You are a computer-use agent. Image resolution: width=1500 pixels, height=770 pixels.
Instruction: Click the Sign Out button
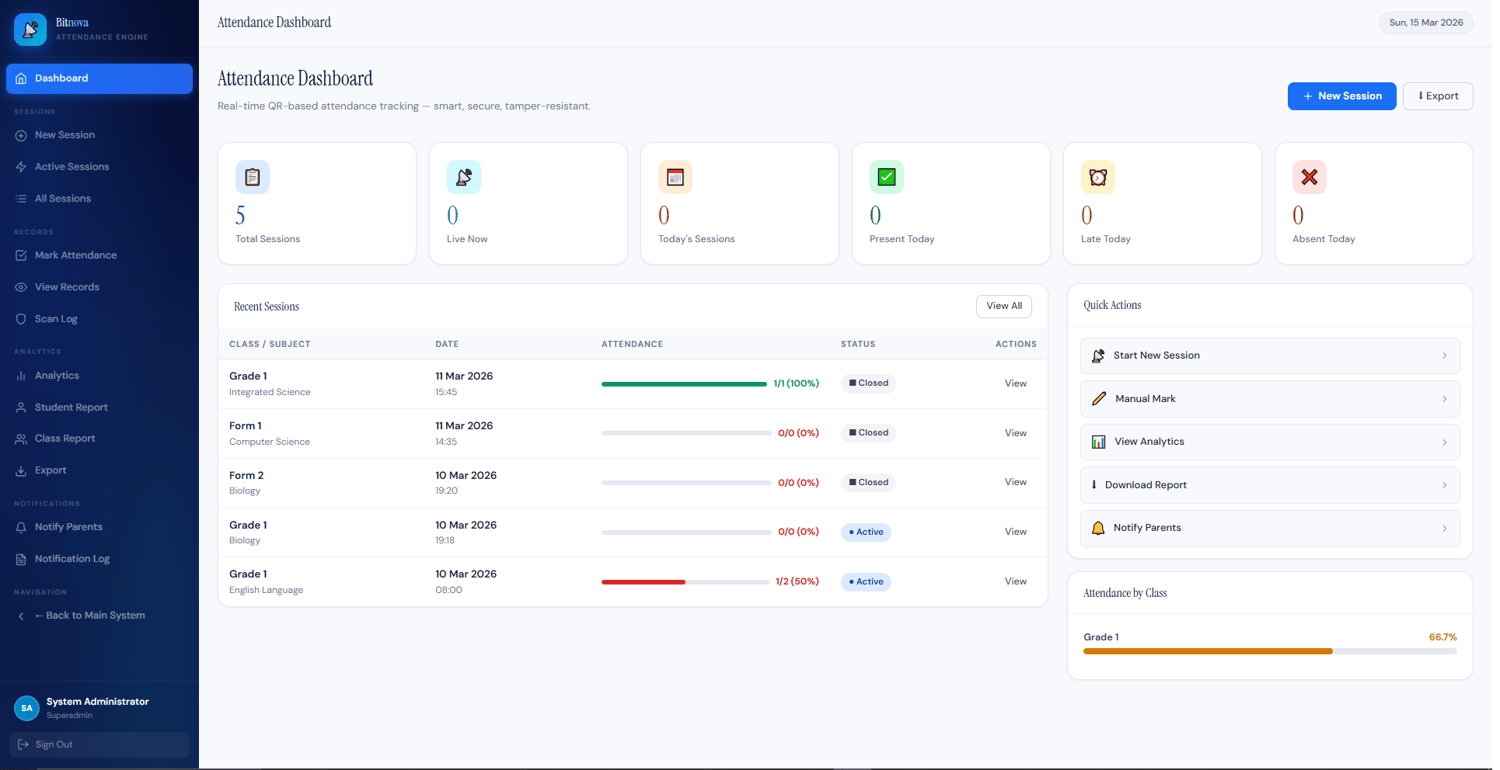coord(99,745)
